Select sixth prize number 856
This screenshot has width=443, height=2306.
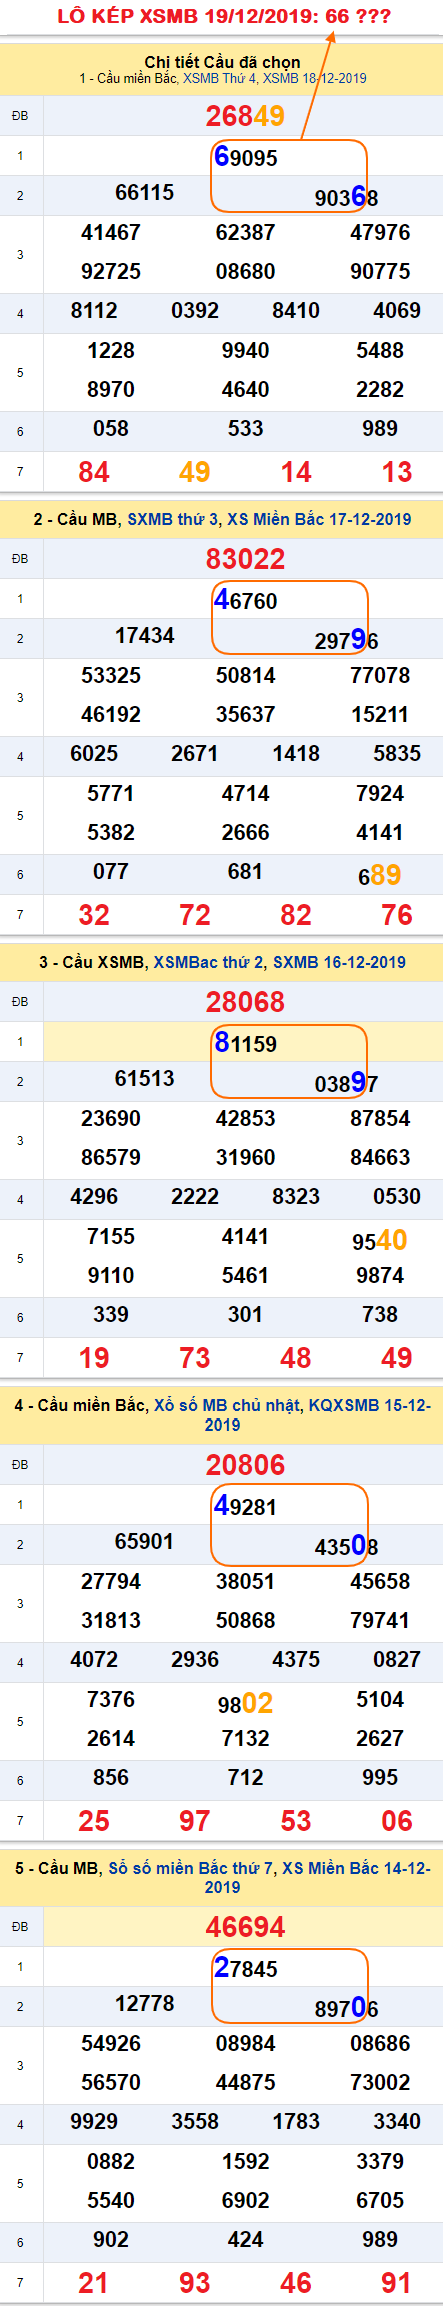tap(111, 1778)
